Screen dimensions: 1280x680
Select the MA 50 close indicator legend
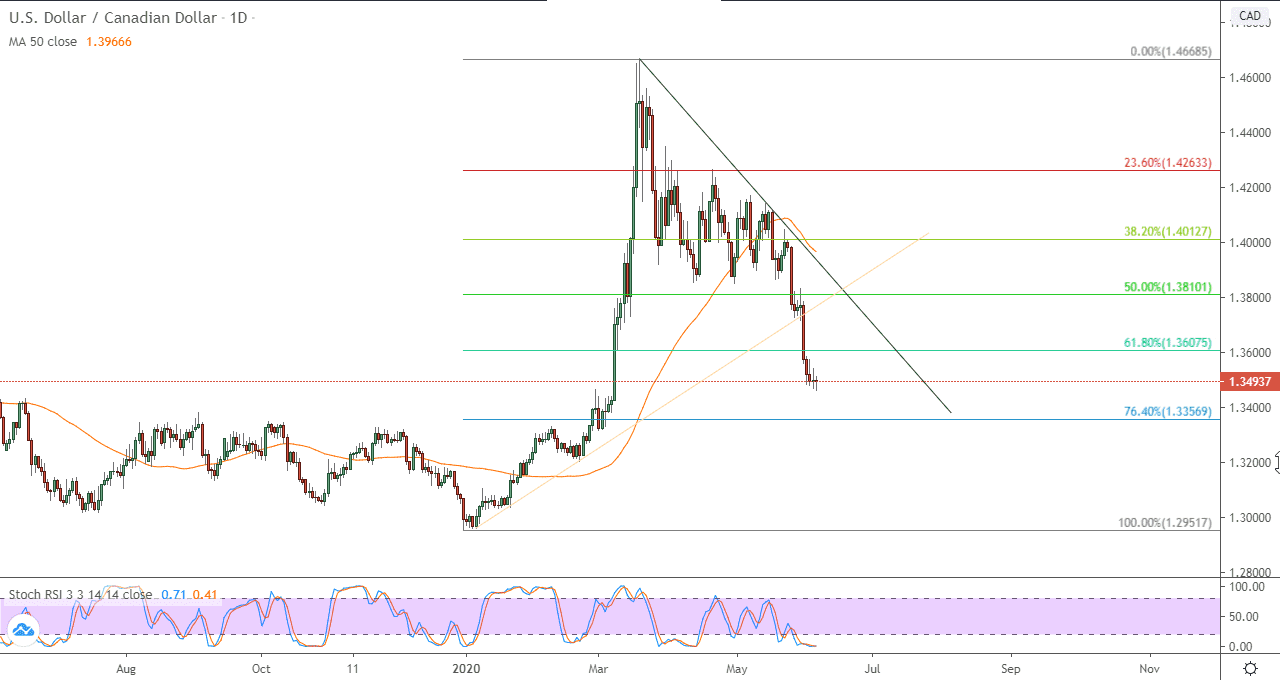point(42,41)
